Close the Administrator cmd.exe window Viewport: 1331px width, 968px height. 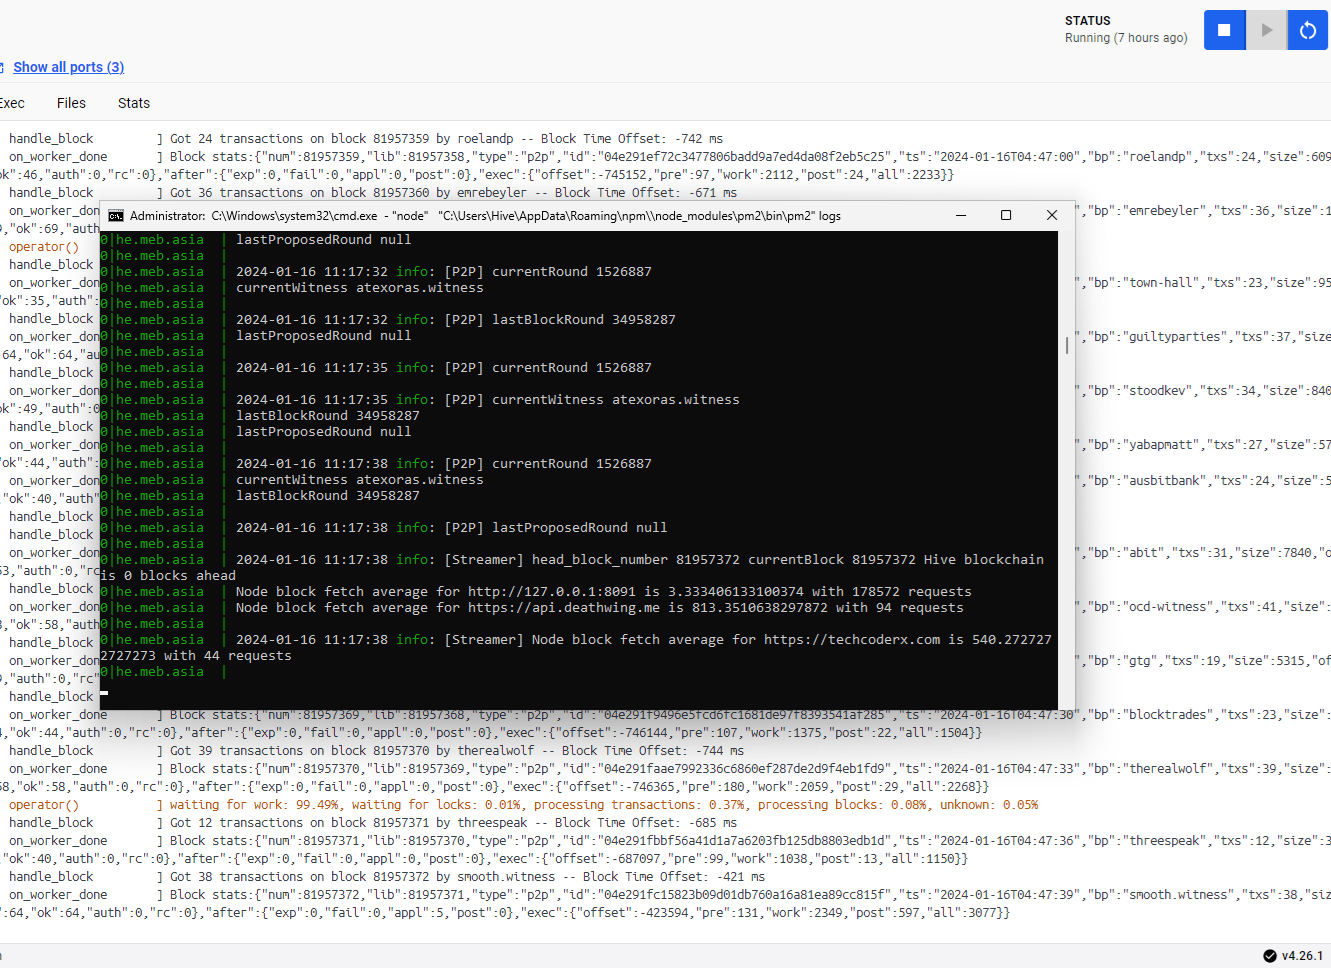(1051, 216)
